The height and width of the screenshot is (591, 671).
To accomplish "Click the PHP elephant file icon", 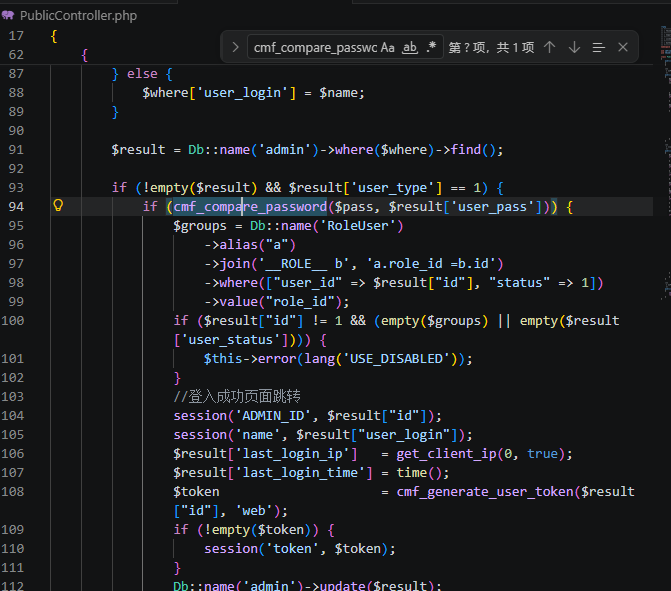I will 8,16.
